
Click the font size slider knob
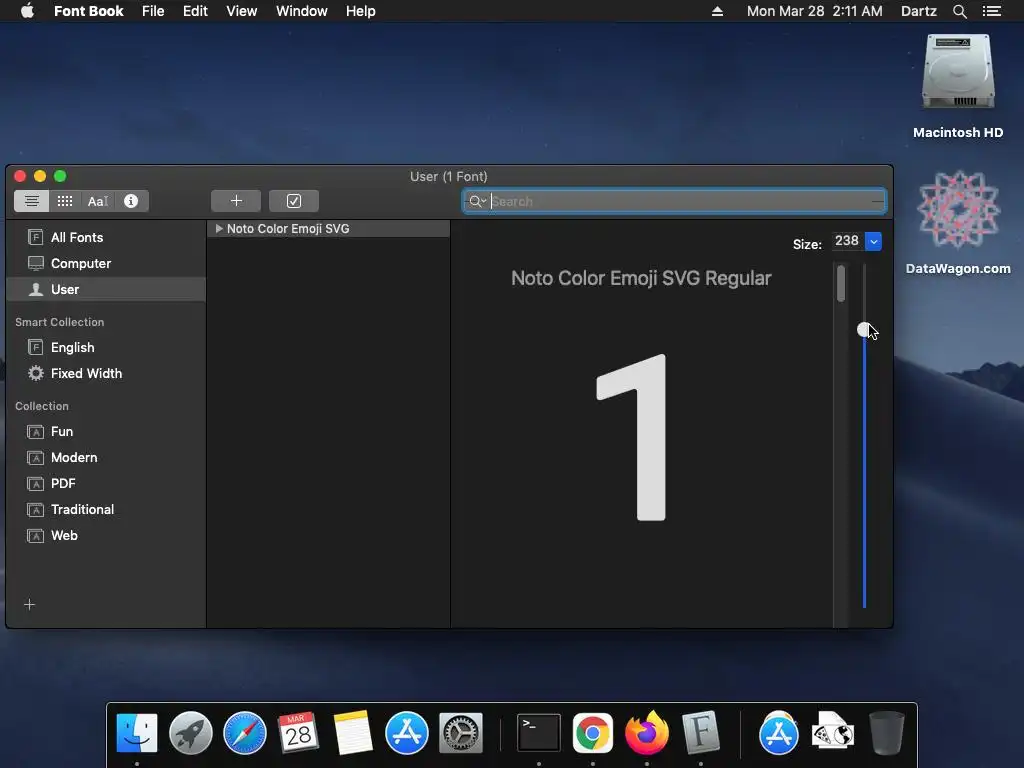point(864,330)
